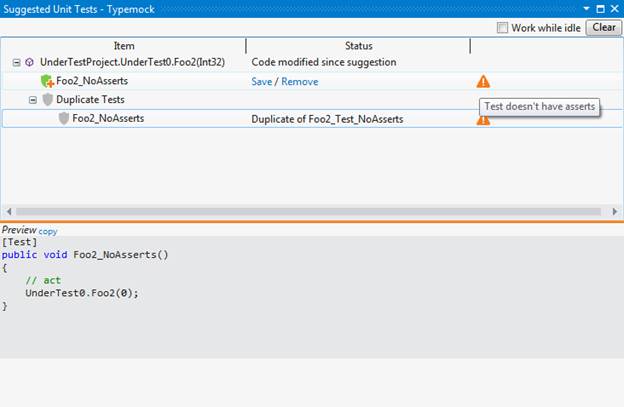Click the green shield icon beside Foo2_NoAsserts
624x407 pixels.
click(x=47, y=81)
